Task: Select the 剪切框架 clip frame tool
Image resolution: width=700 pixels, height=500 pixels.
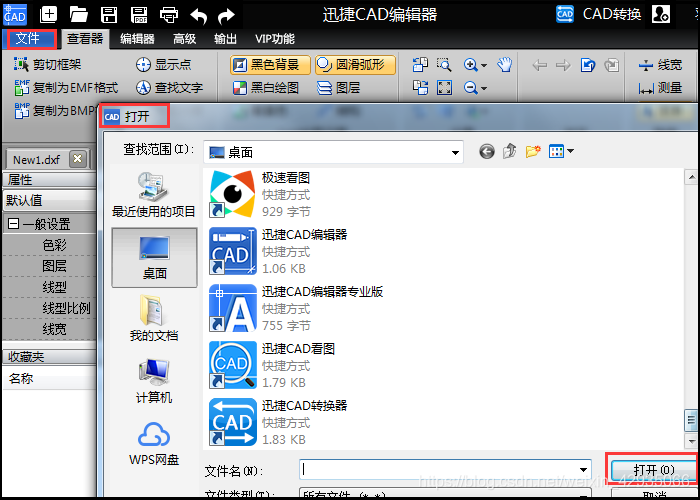Action: (x=47, y=65)
